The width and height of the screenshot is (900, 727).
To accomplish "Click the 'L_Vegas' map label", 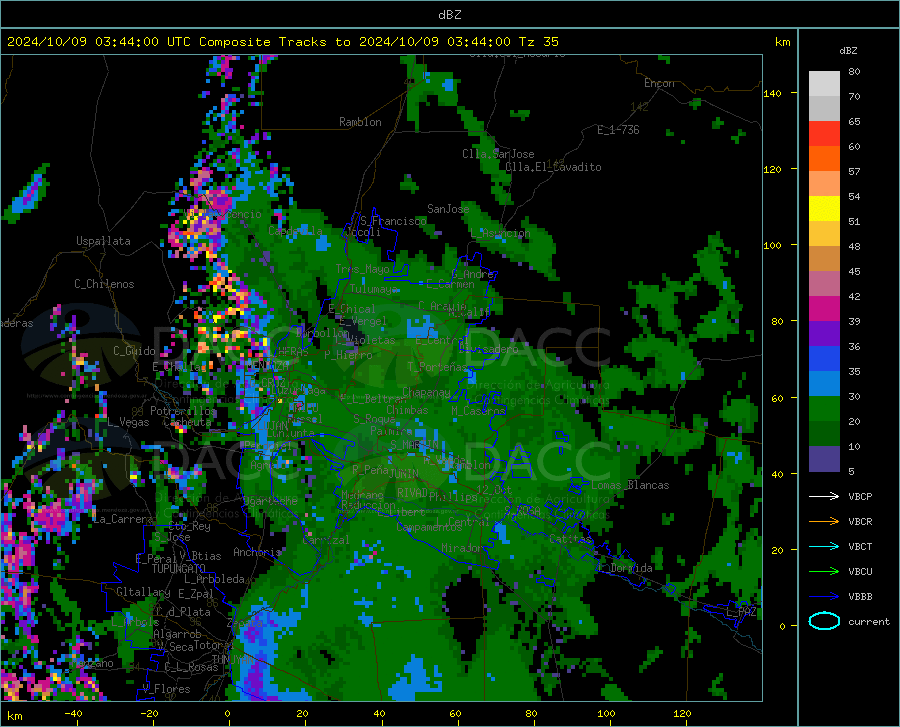I will pyautogui.click(x=128, y=422).
